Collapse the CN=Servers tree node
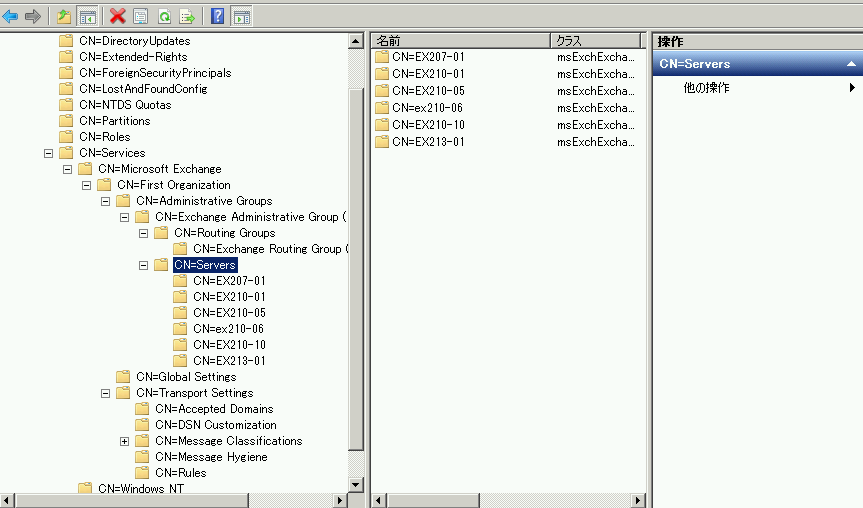This screenshot has height=508, width=863. pyautogui.click(x=143, y=265)
